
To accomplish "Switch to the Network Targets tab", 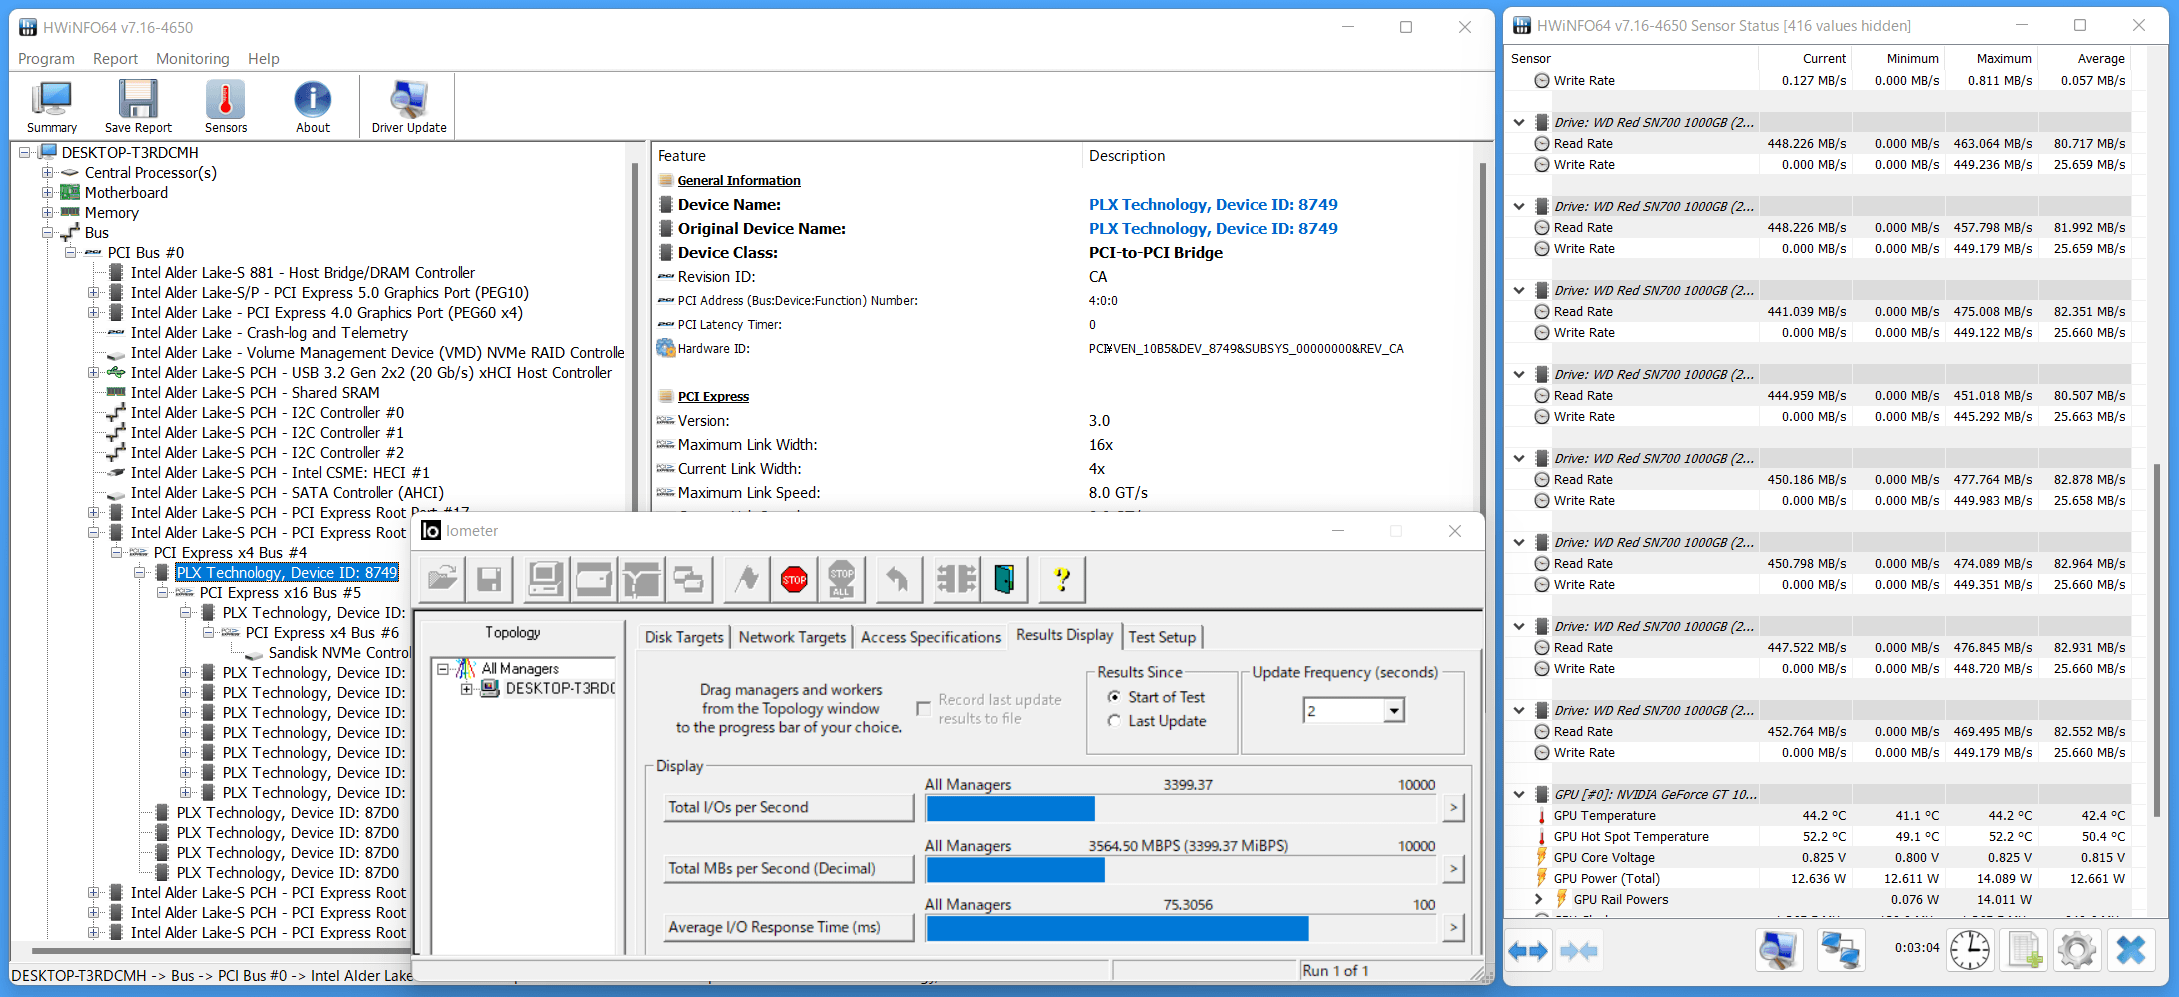I will point(792,637).
